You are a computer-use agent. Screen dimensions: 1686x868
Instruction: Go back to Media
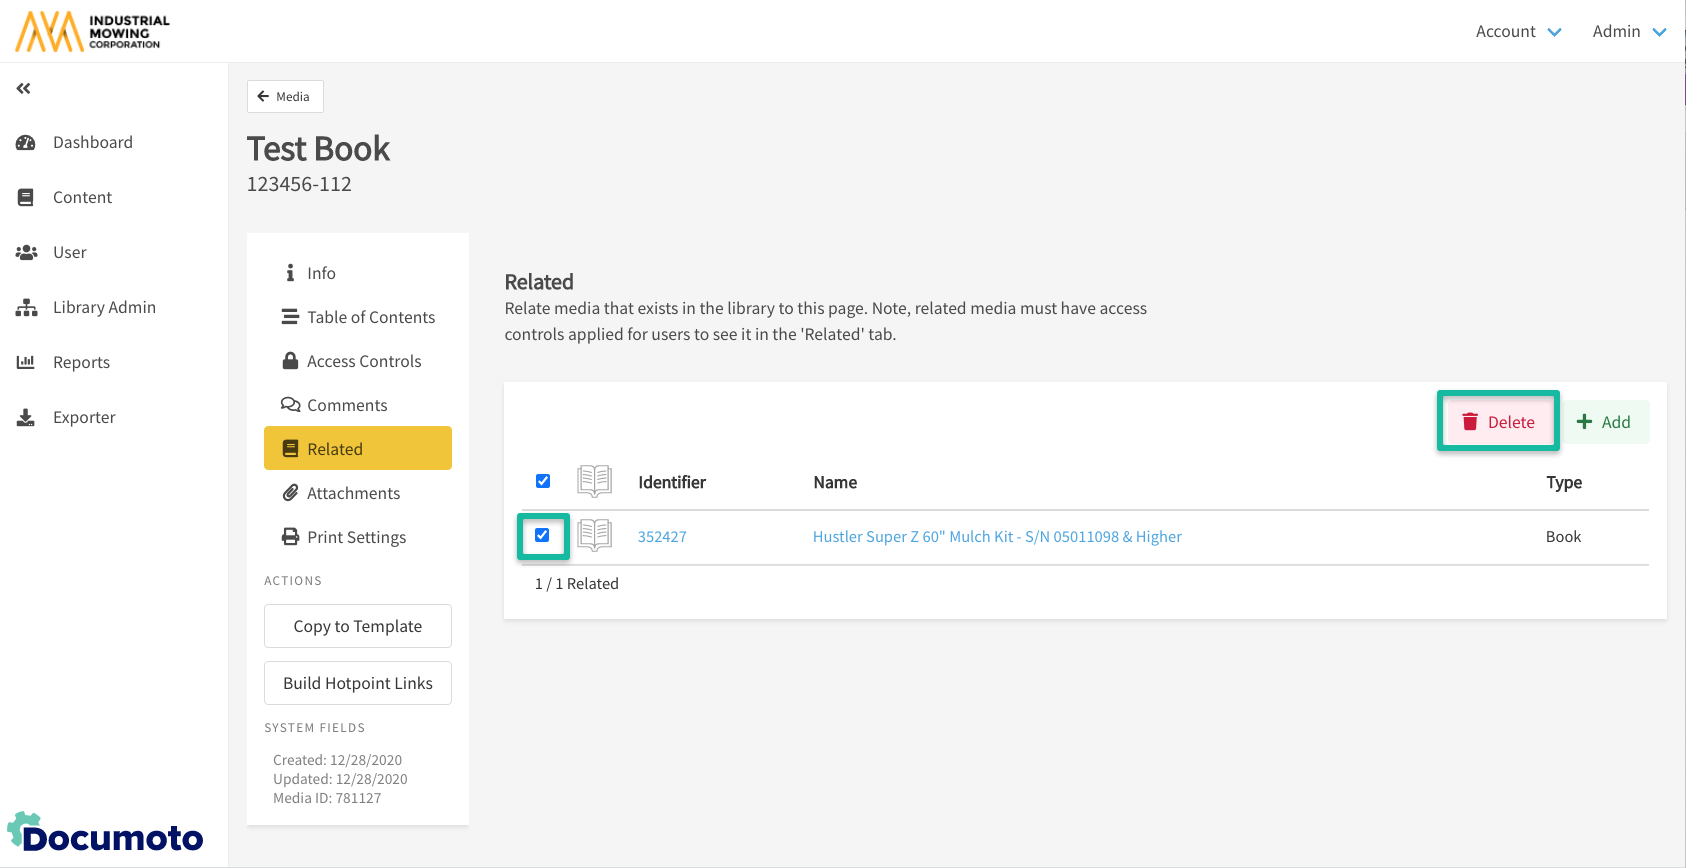[x=285, y=97]
